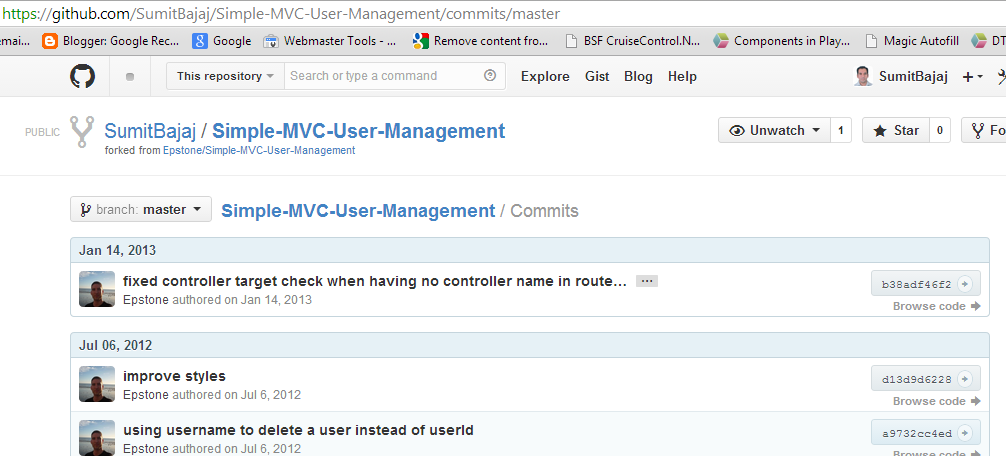
Task: Click the watchers count 1
Action: coord(841,130)
